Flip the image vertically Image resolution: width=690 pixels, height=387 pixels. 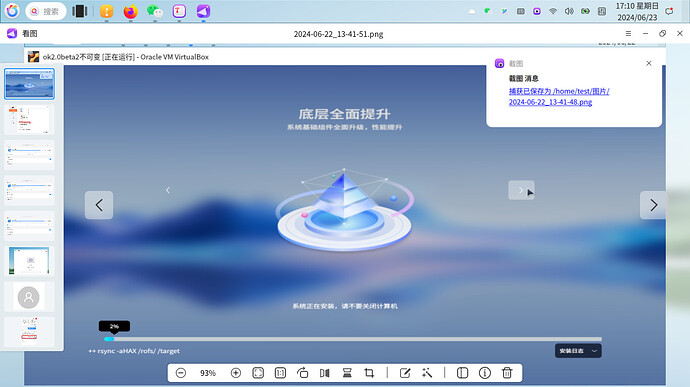[347, 373]
